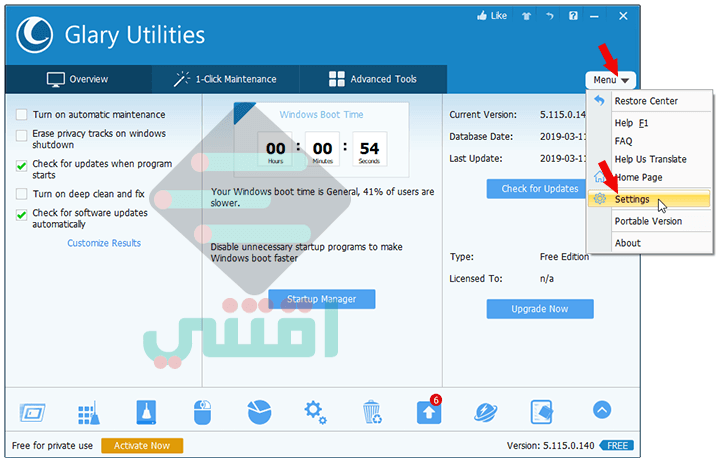Click the thumbs-up Like button
720x458 pixels.
coord(492,16)
